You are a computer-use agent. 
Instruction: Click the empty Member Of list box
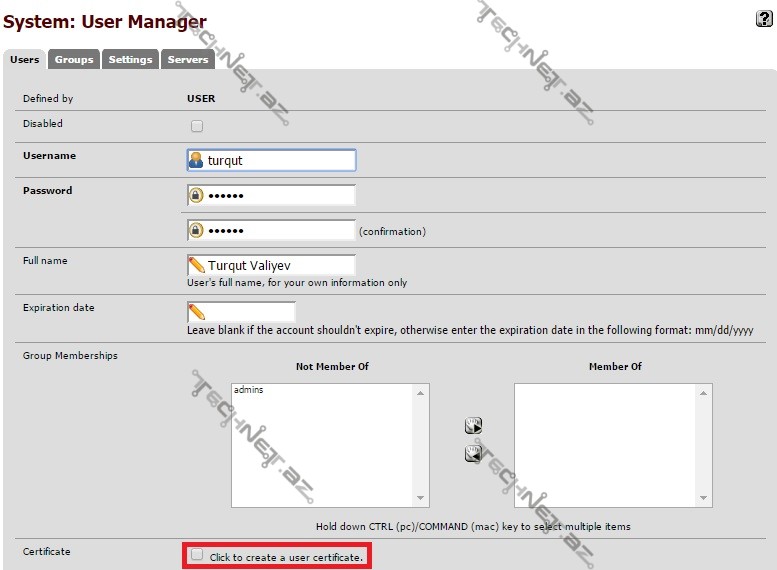point(606,445)
